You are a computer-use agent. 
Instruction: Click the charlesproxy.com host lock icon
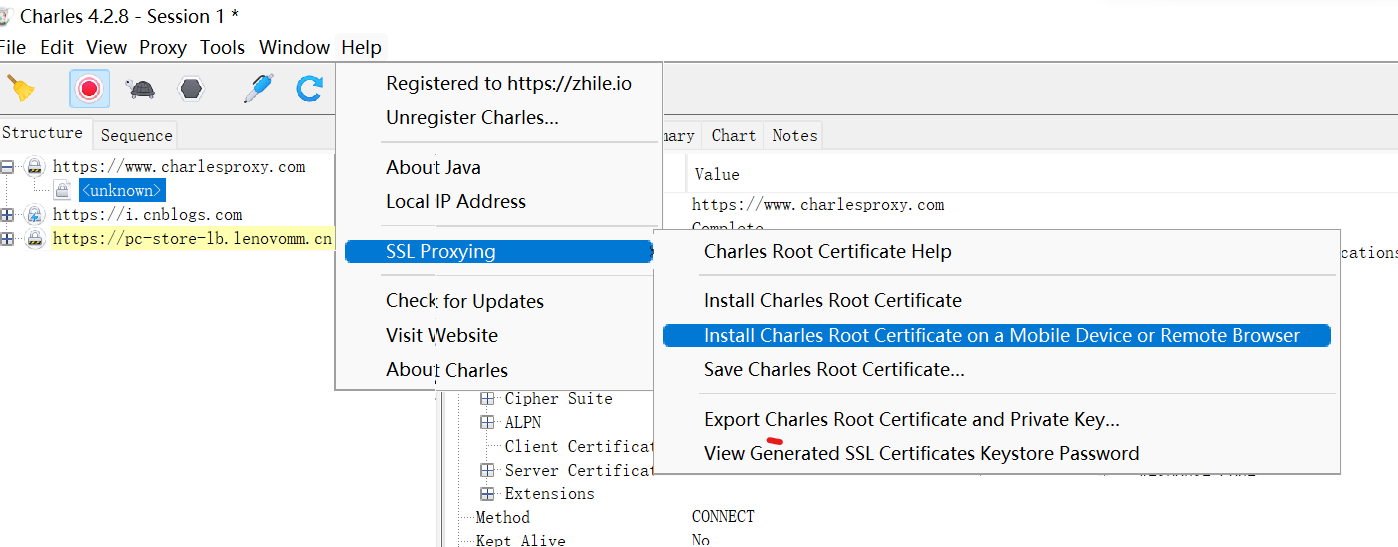pos(35,167)
